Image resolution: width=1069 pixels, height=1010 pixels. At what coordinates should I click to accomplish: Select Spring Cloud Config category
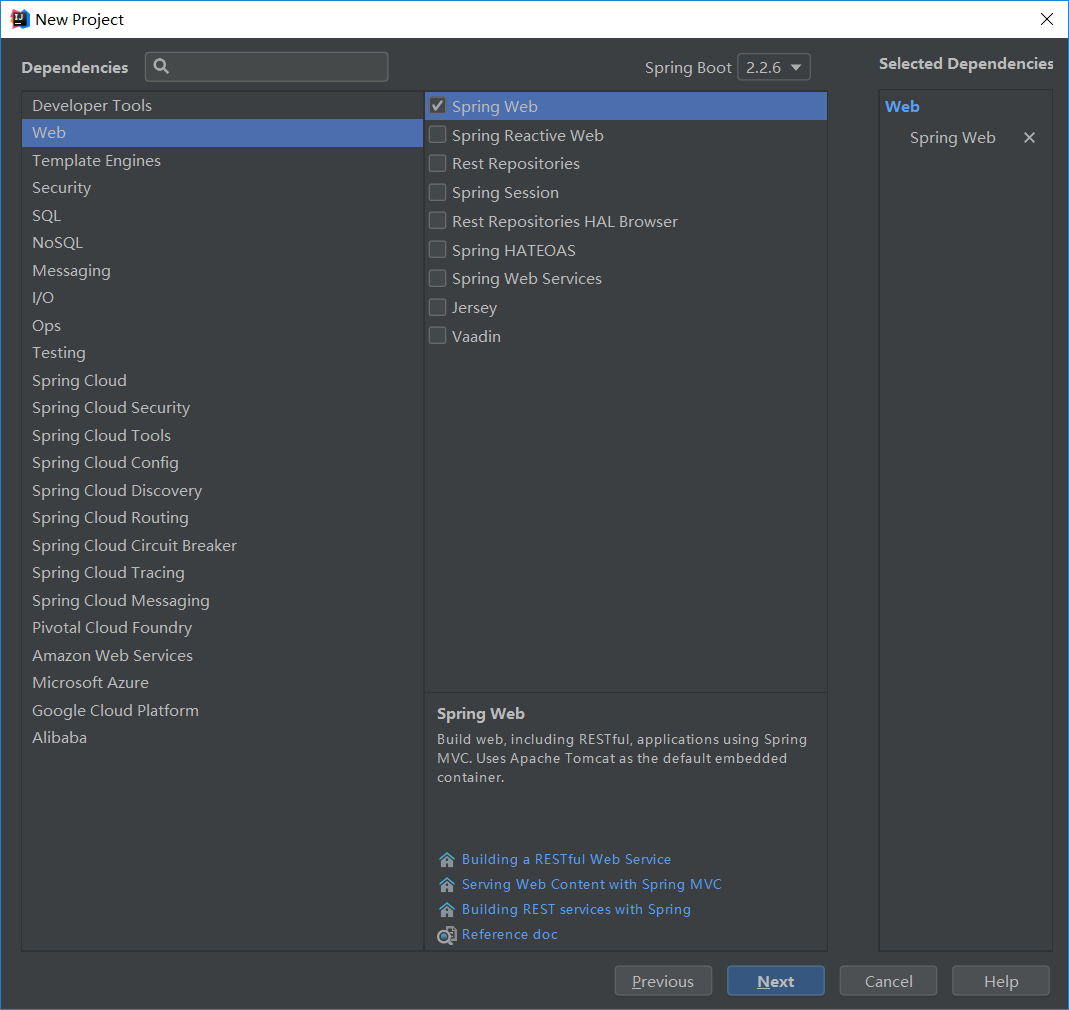pyautogui.click(x=222, y=463)
